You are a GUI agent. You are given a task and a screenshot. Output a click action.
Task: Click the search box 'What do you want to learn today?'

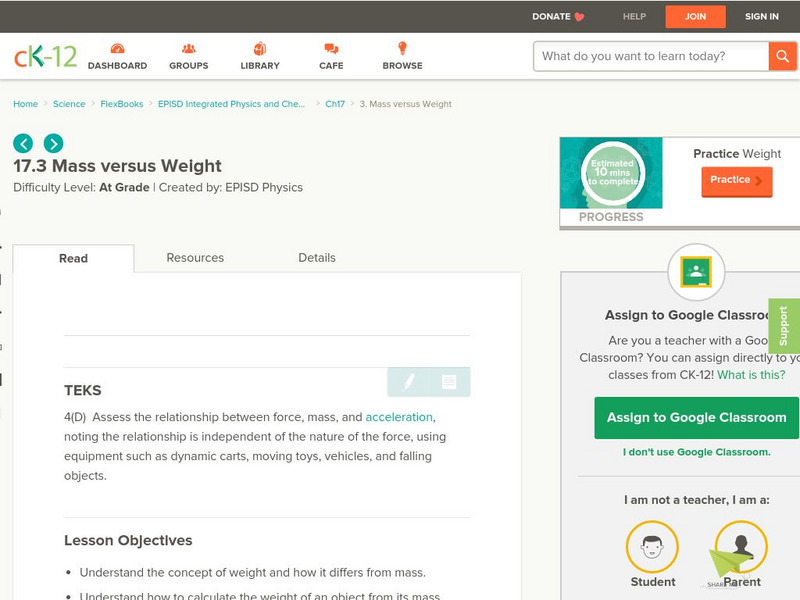[651, 56]
